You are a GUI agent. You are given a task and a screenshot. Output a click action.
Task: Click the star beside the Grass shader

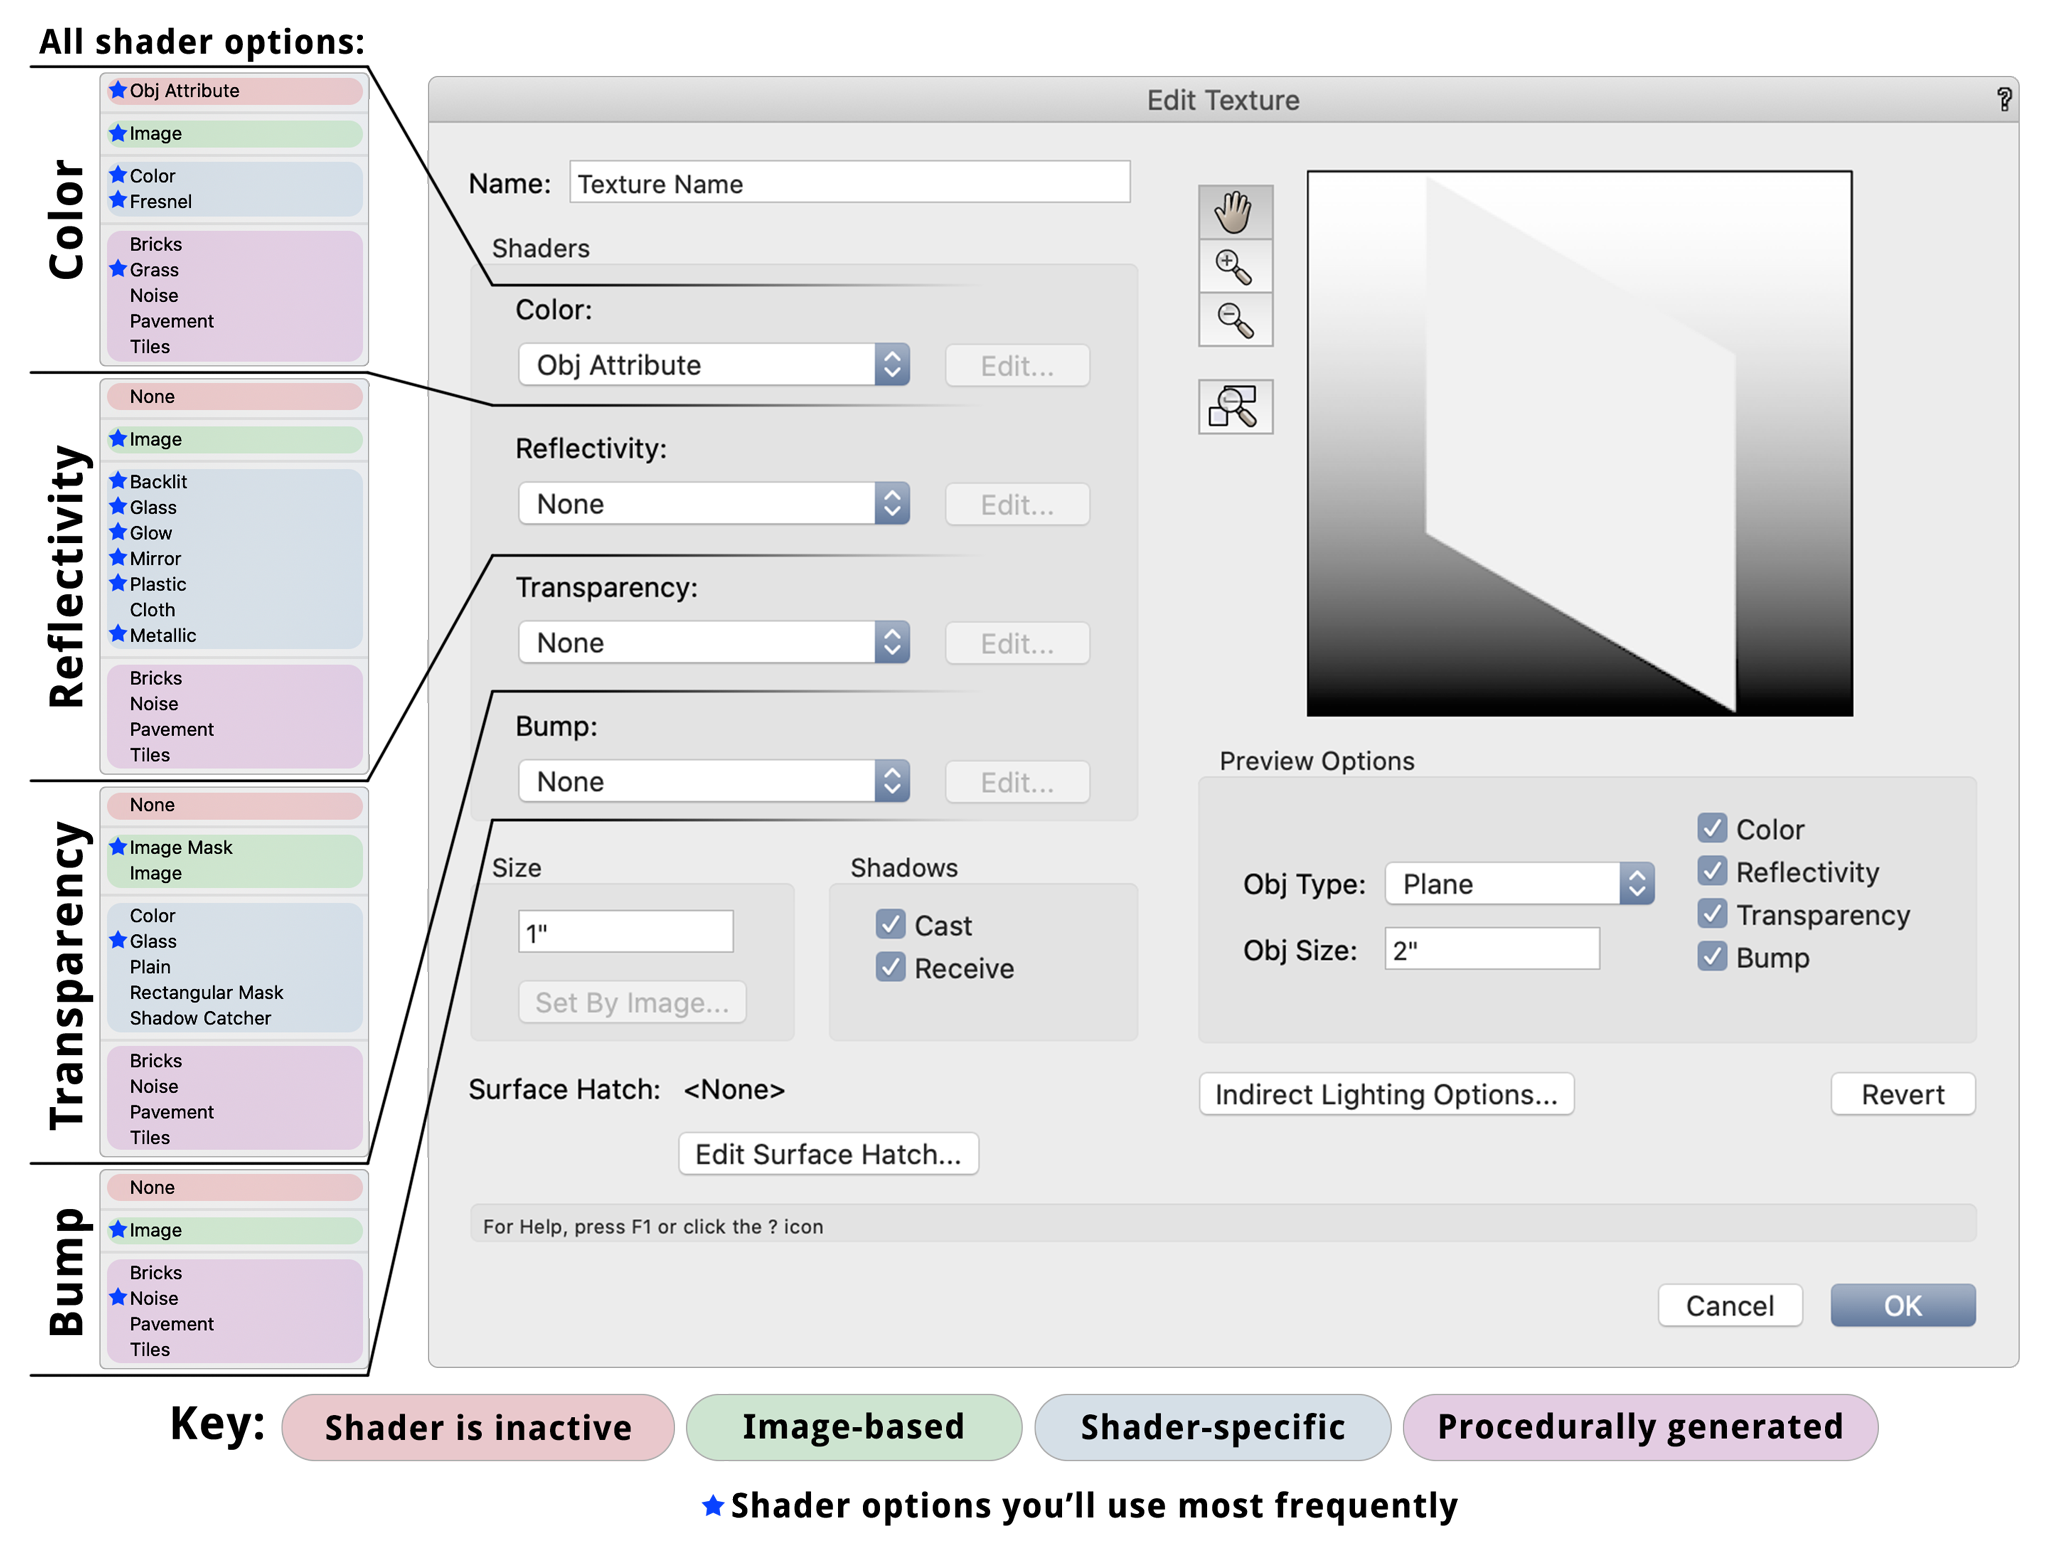(x=118, y=269)
